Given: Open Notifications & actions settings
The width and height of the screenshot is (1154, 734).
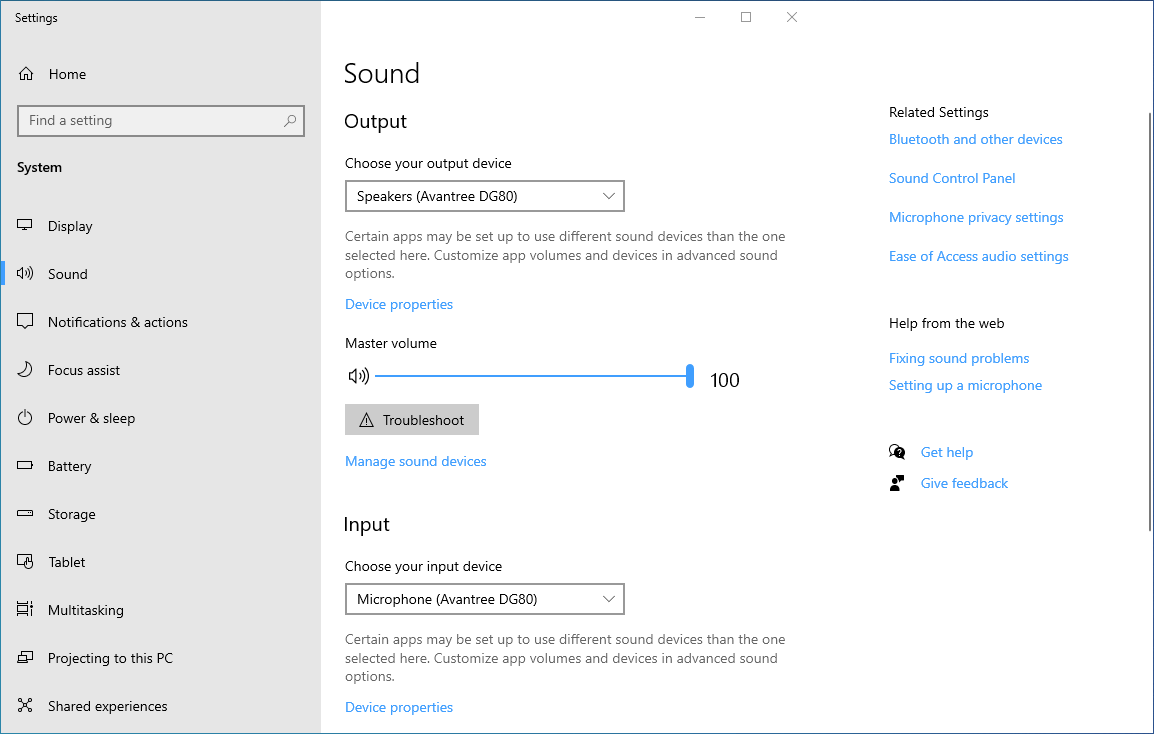Looking at the screenshot, I should coord(117,322).
